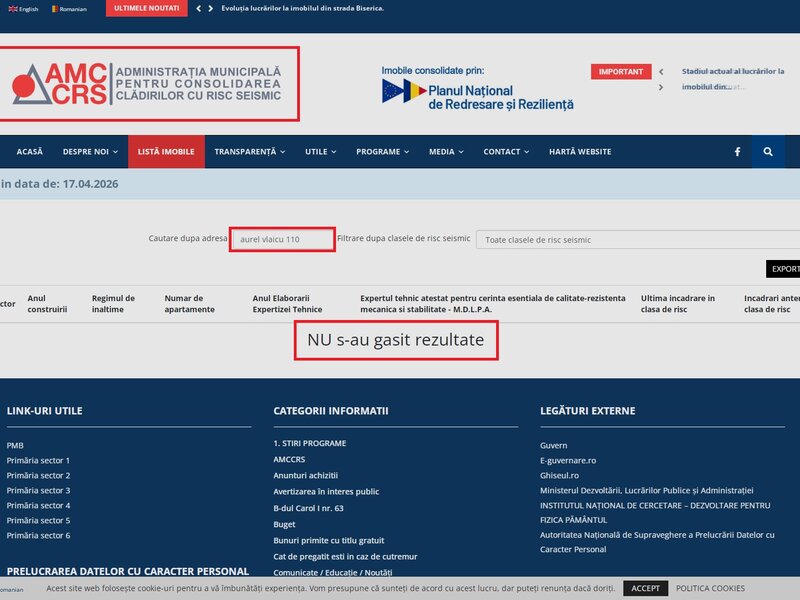This screenshot has width=800, height=600.
Task: Open Stadiul actual al lucrărilor link
Action: (x=733, y=79)
